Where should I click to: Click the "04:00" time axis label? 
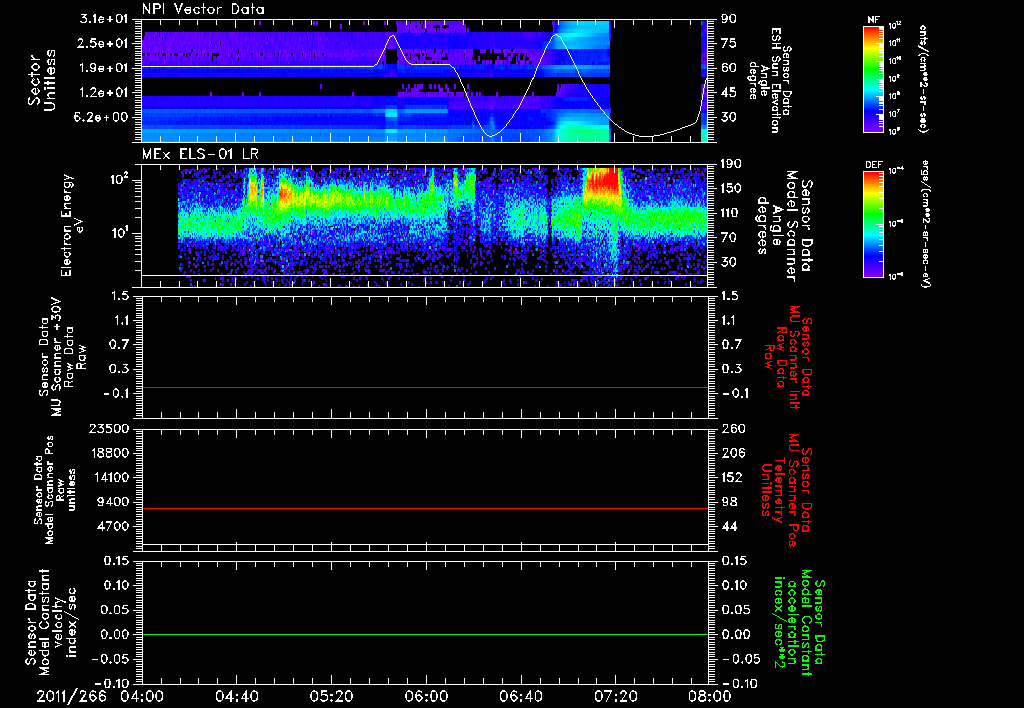[141, 696]
